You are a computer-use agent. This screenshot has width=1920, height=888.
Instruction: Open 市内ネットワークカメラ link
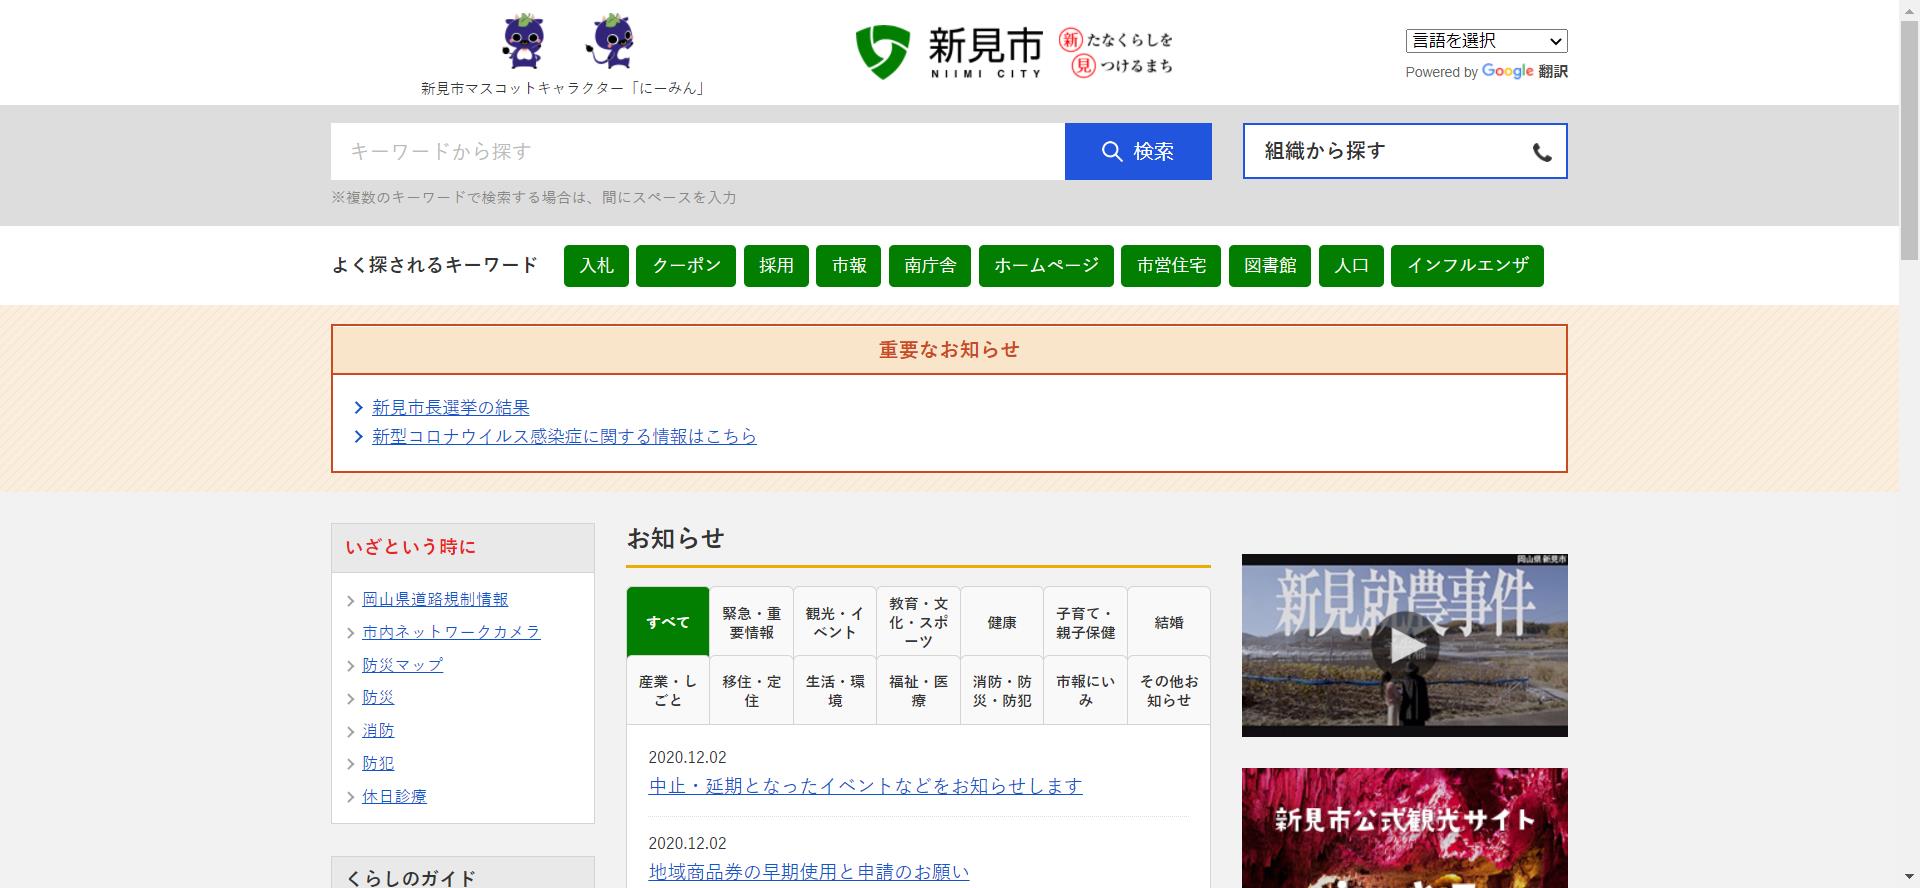coord(451,632)
